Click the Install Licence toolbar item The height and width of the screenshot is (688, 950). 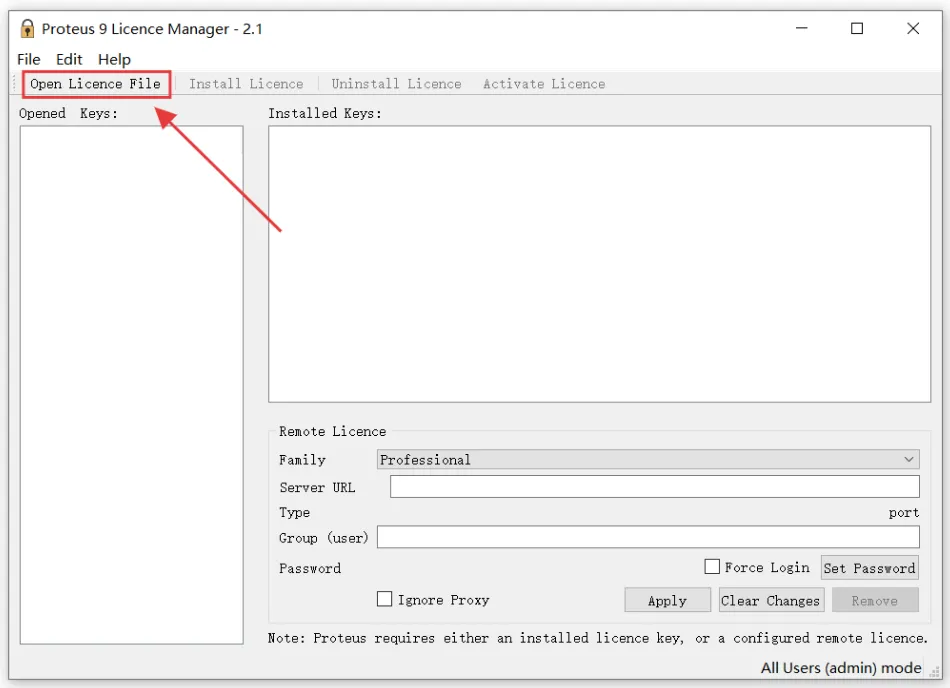[246, 84]
